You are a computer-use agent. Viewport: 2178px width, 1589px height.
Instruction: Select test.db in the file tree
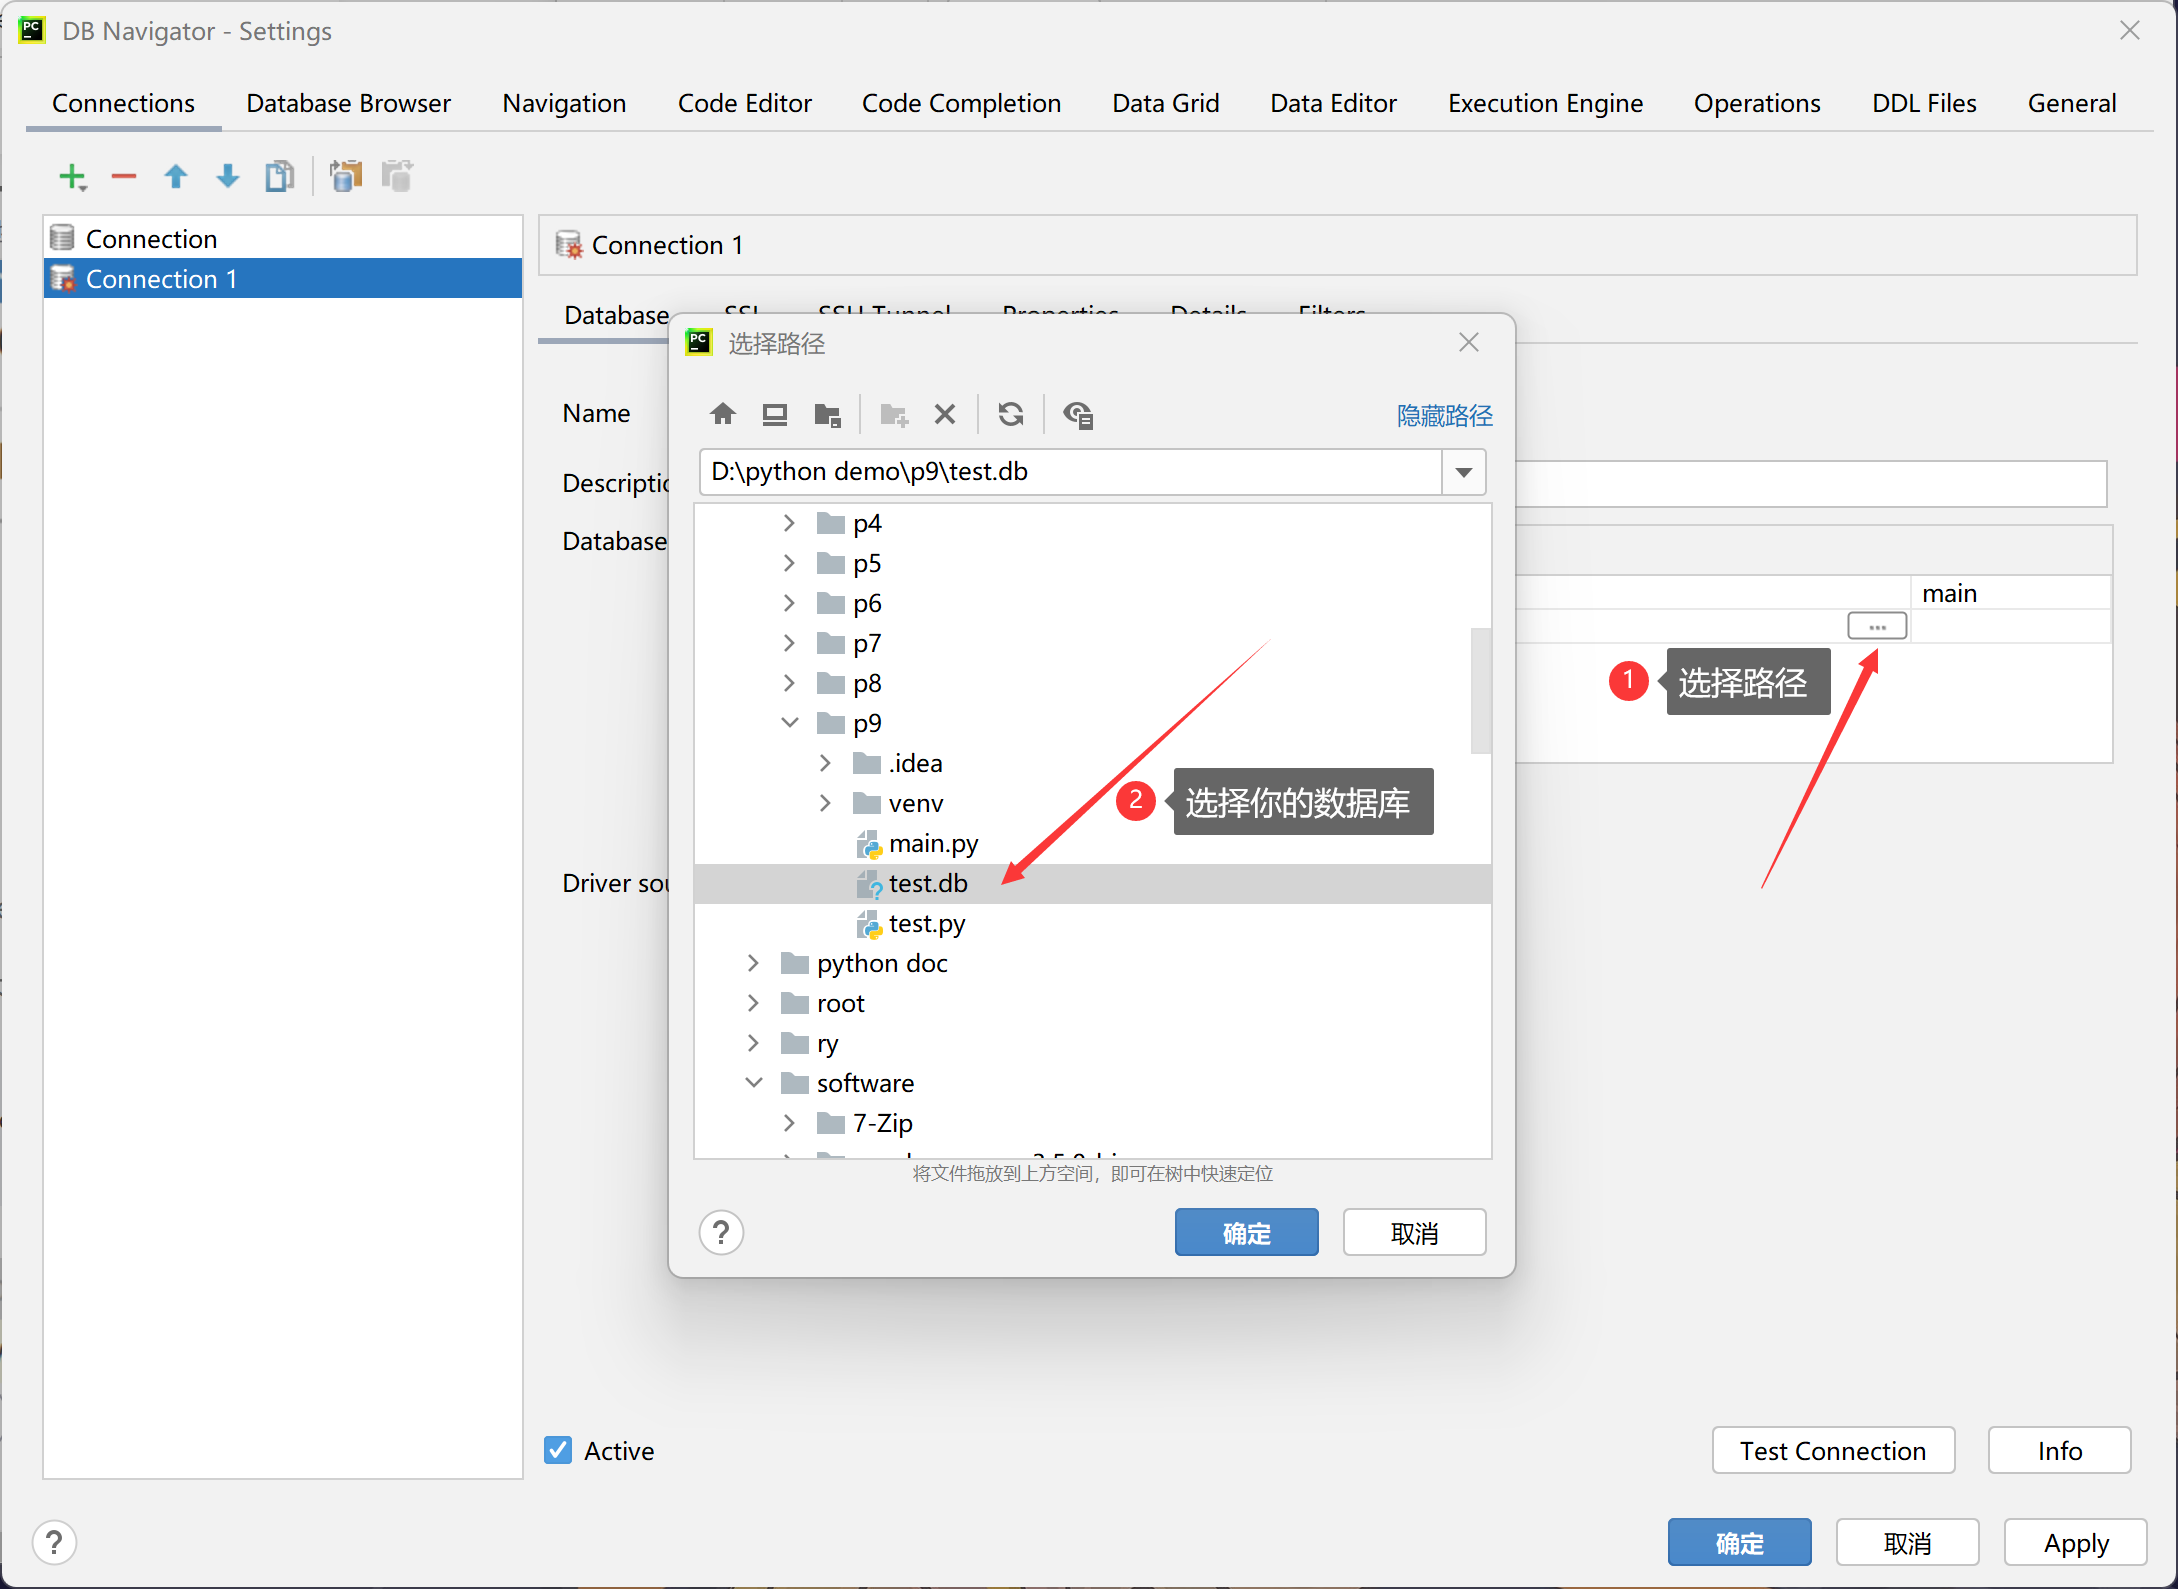(x=928, y=883)
